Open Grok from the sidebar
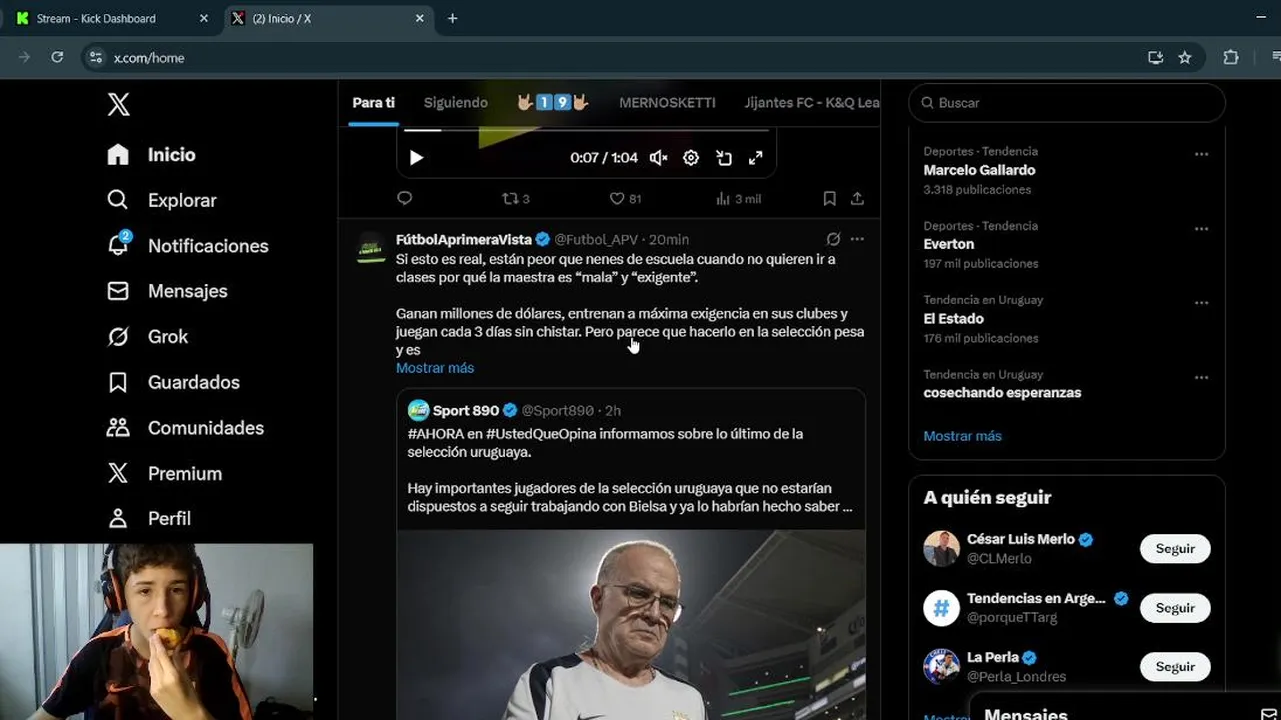This screenshot has width=1281, height=720. [x=147, y=336]
